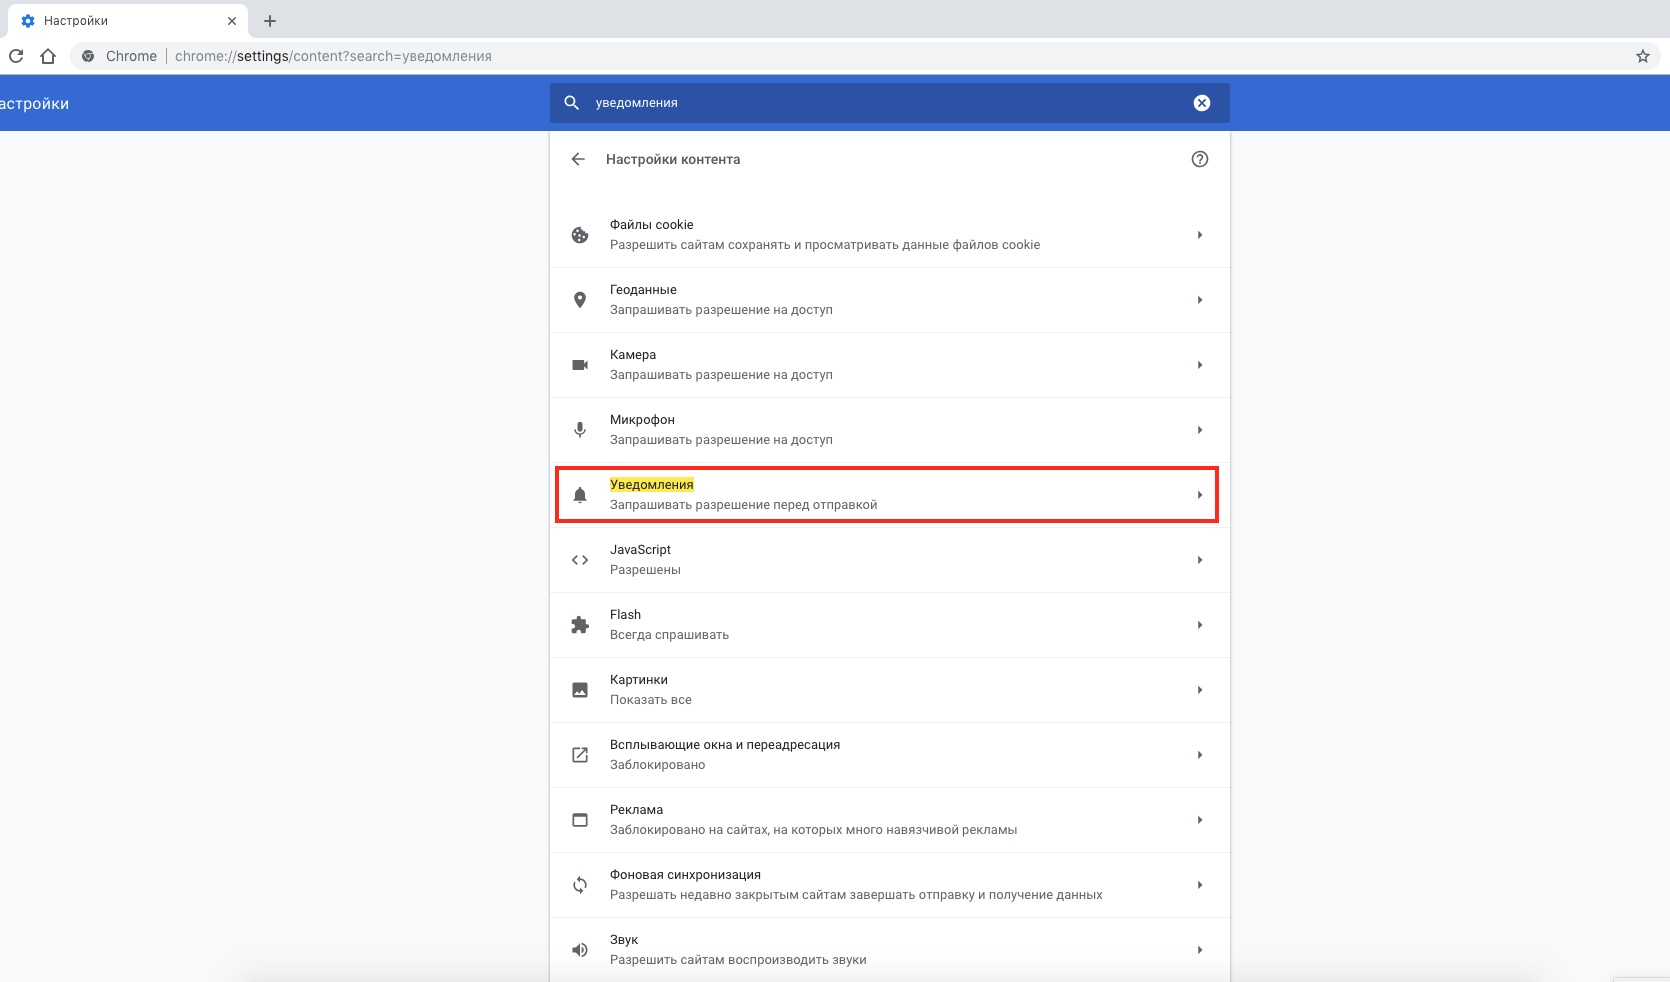Image resolution: width=1670 pixels, height=982 pixels.
Task: Click the microphone icon for Микрофон
Action: (580, 430)
